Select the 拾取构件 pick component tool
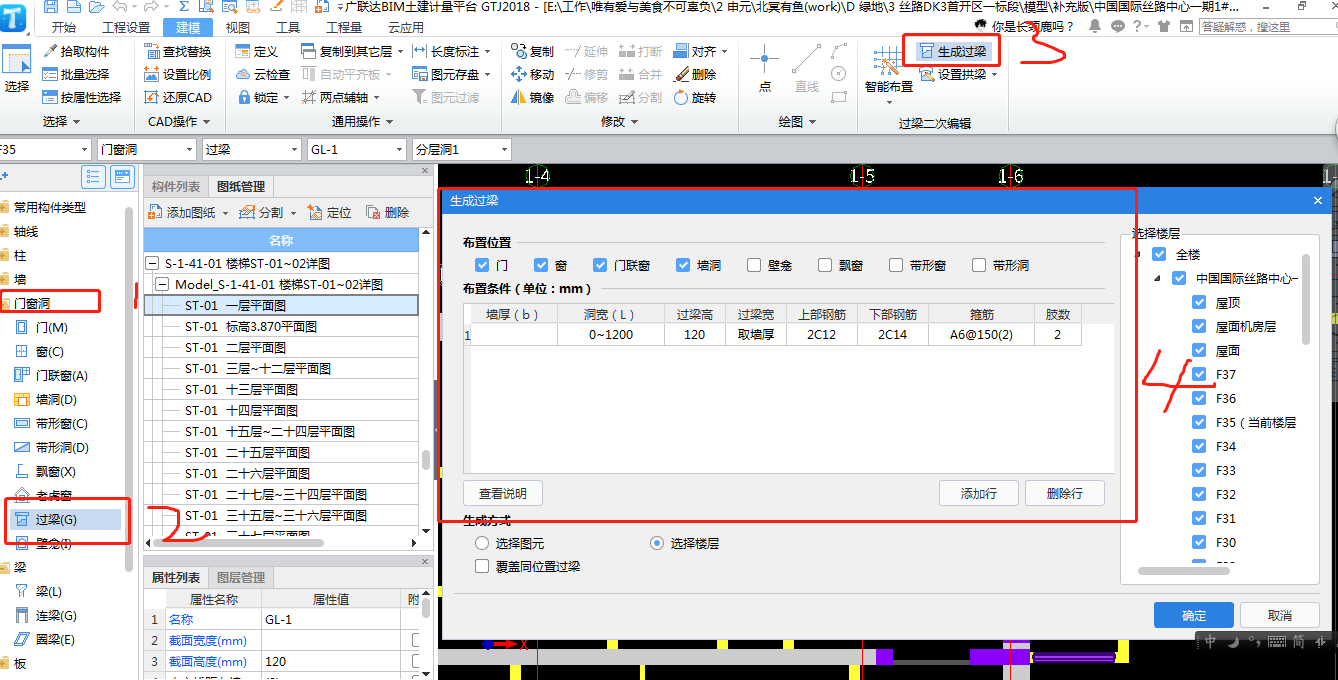 (x=76, y=51)
